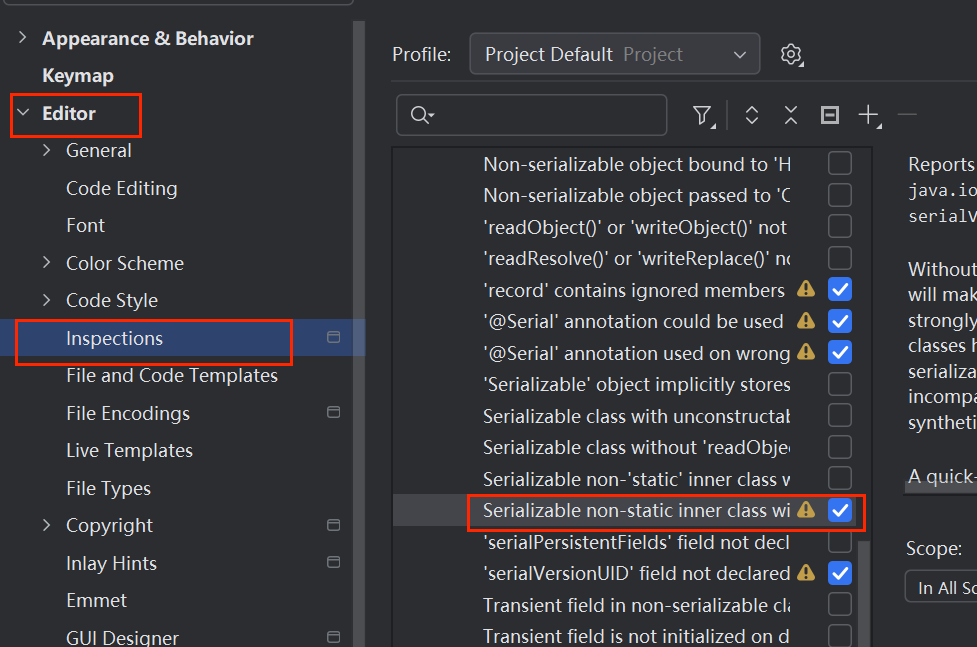Expand Appearance & Behavior section
Image resolution: width=977 pixels, height=647 pixels.
pyautogui.click(x=22, y=37)
